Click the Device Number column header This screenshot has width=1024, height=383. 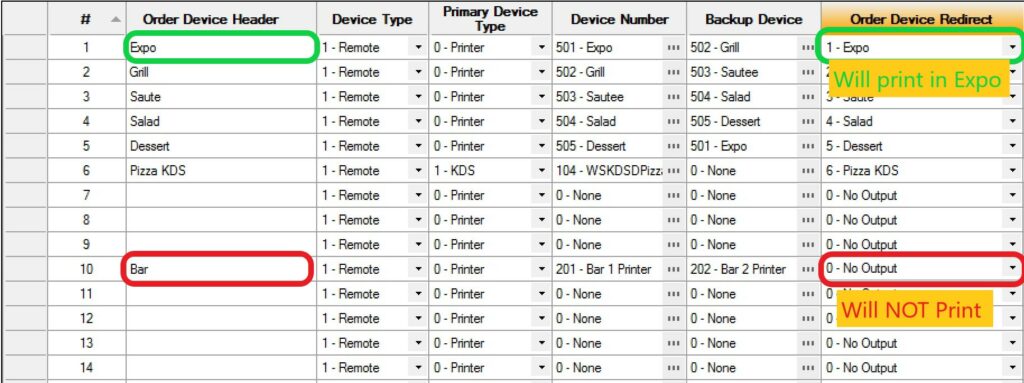click(619, 19)
